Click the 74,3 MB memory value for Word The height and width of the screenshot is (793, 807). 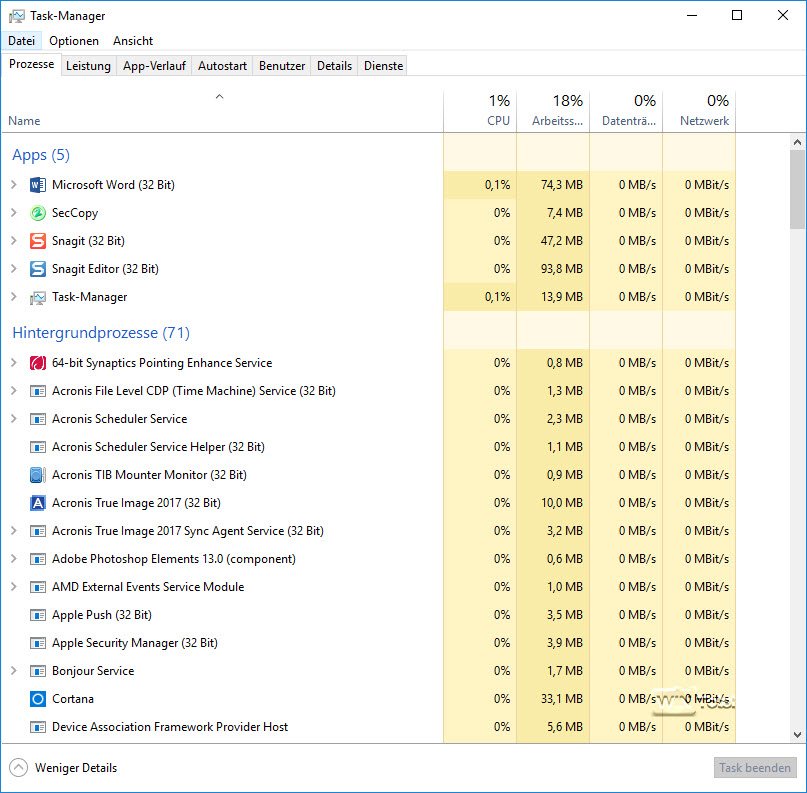562,185
